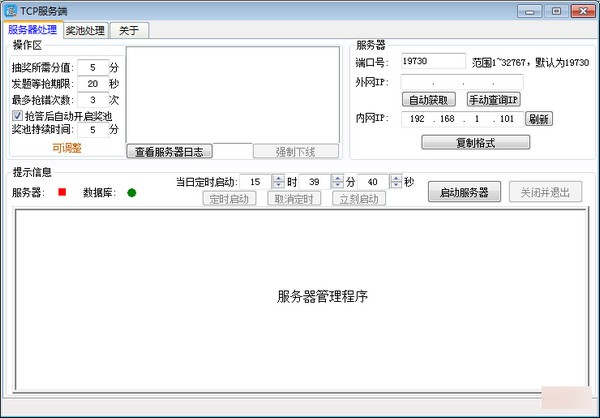Click the 手动查询IP button

pyautogui.click(x=494, y=100)
